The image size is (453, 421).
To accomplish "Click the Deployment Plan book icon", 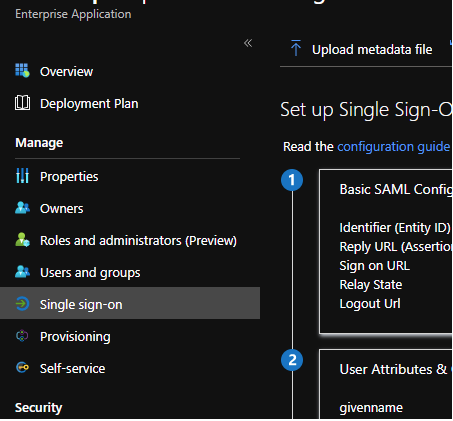I will (22, 103).
